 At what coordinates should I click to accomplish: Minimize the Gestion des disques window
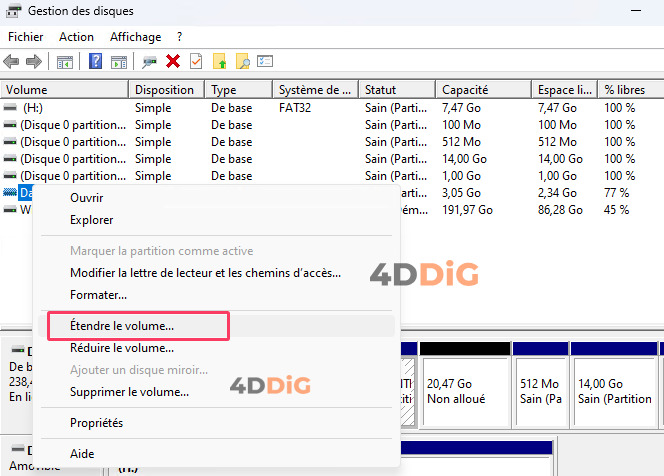(636, 11)
